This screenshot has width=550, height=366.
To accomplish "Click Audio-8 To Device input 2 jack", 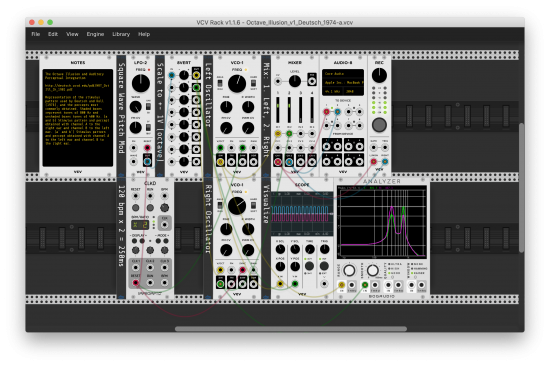I will pos(337,112).
